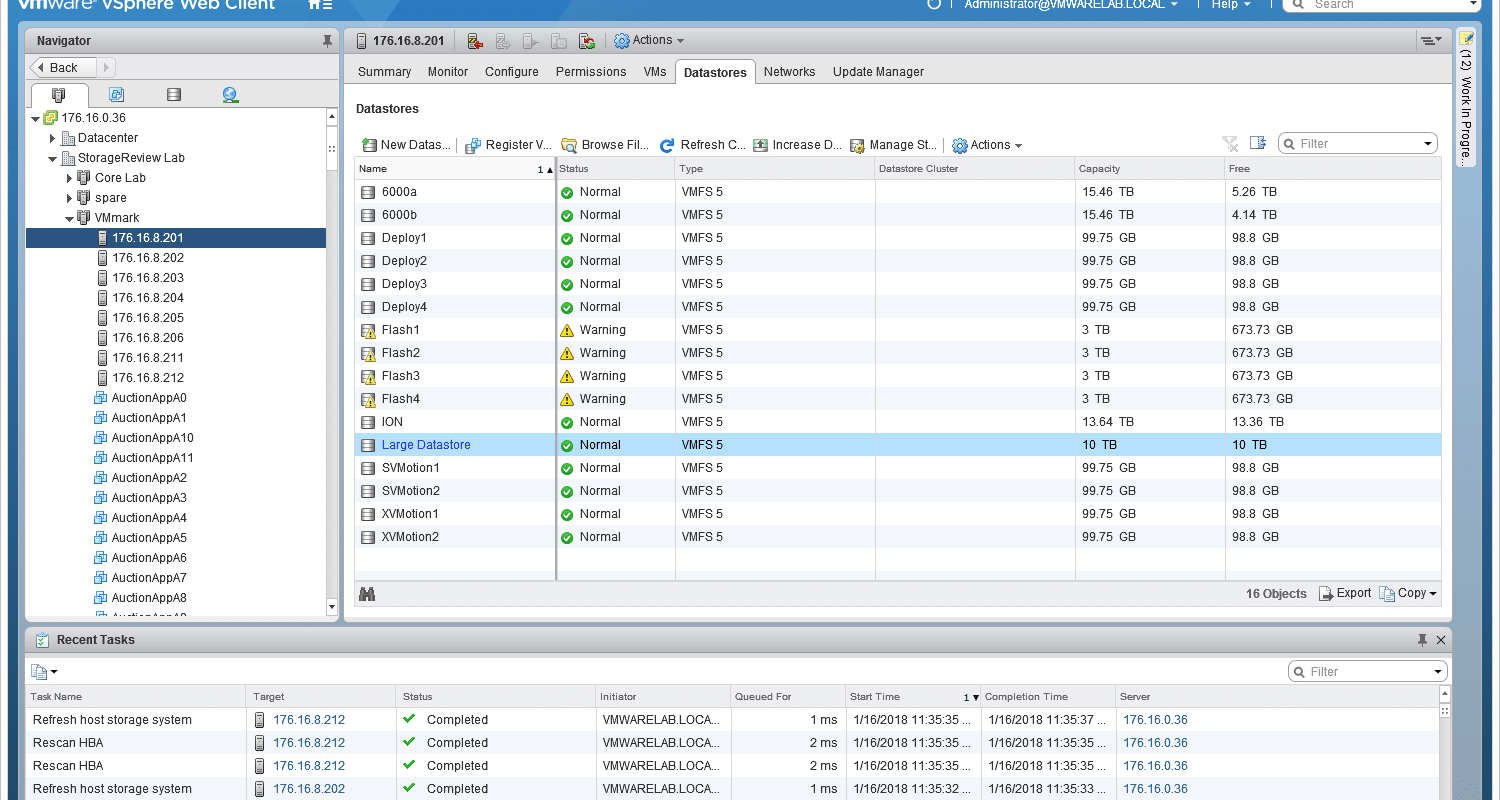The width and height of the screenshot is (1500, 800).
Task: Open the Copy dropdown below table
Action: [1408, 593]
